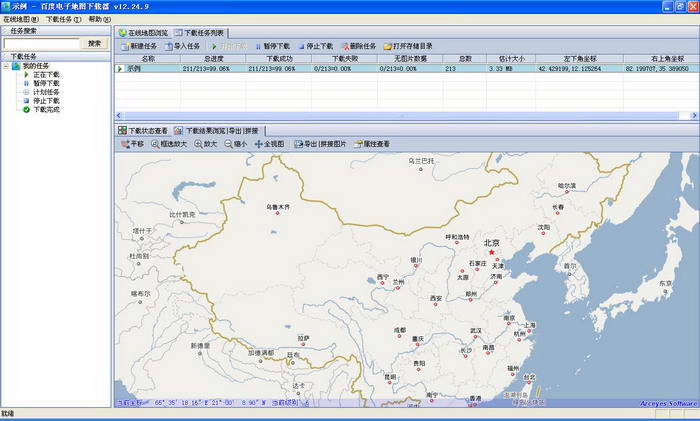Select 暂停下载 paused item in task tree
Screen dimensions: 700x421
pyautogui.click(x=46, y=83)
